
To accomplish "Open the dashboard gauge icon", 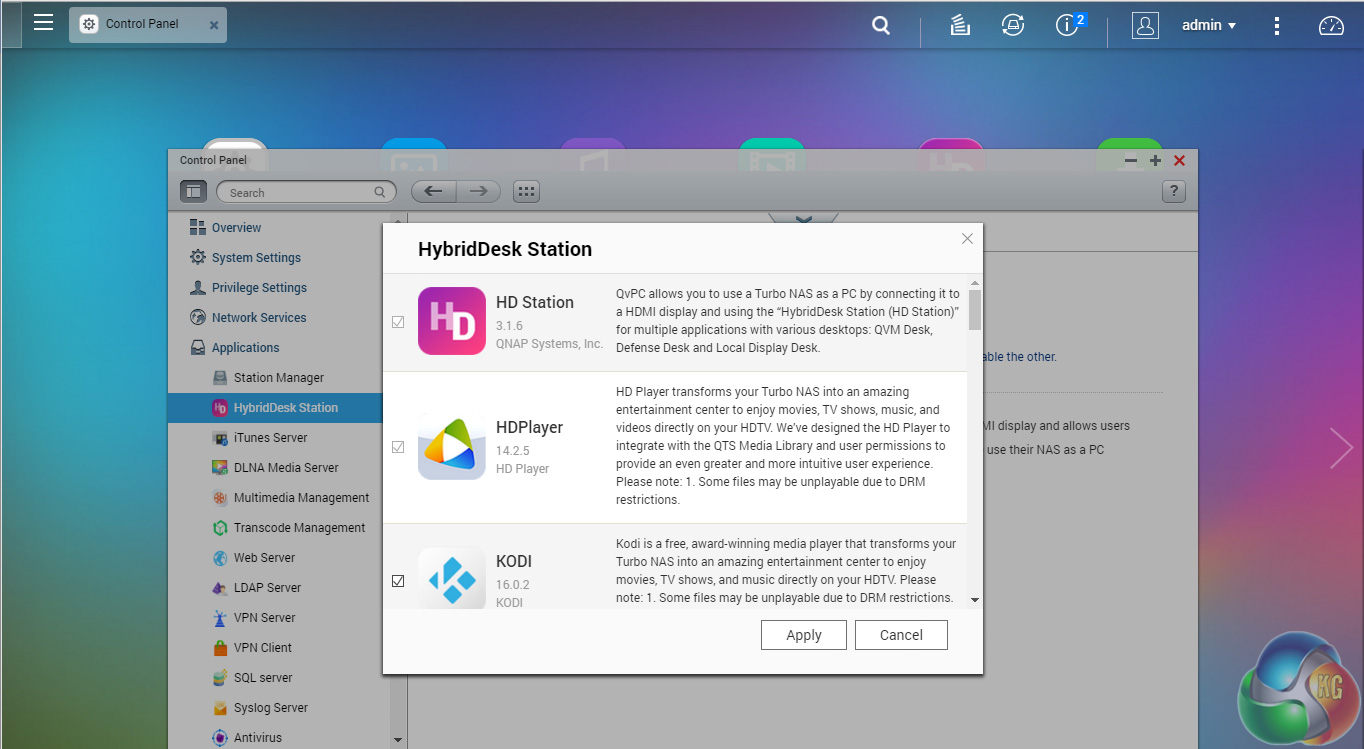I will (1331, 26).
